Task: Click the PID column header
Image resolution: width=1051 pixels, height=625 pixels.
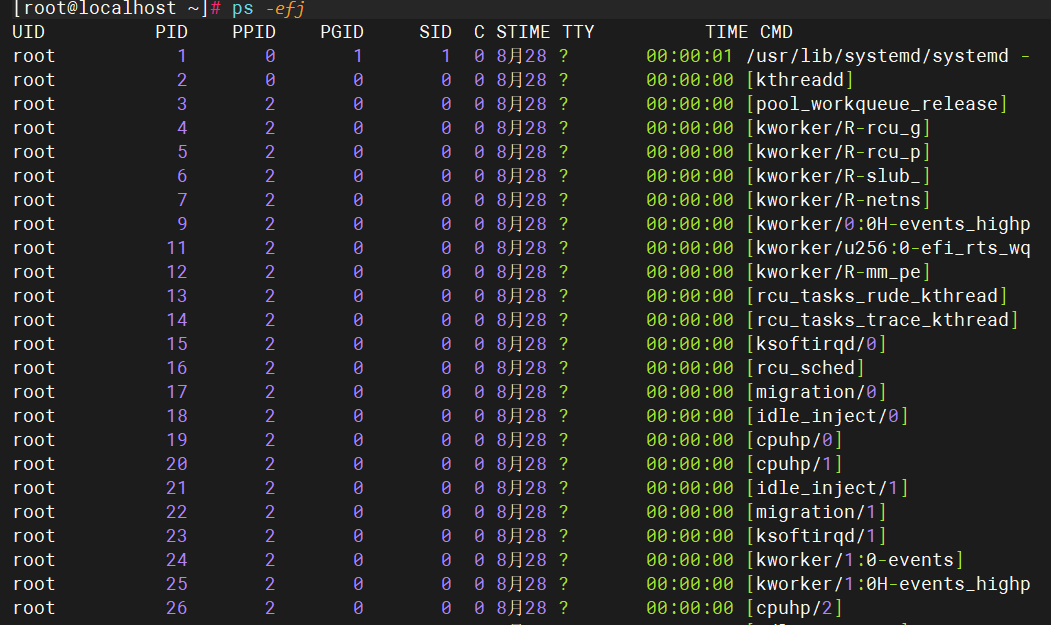Action: pos(170,31)
